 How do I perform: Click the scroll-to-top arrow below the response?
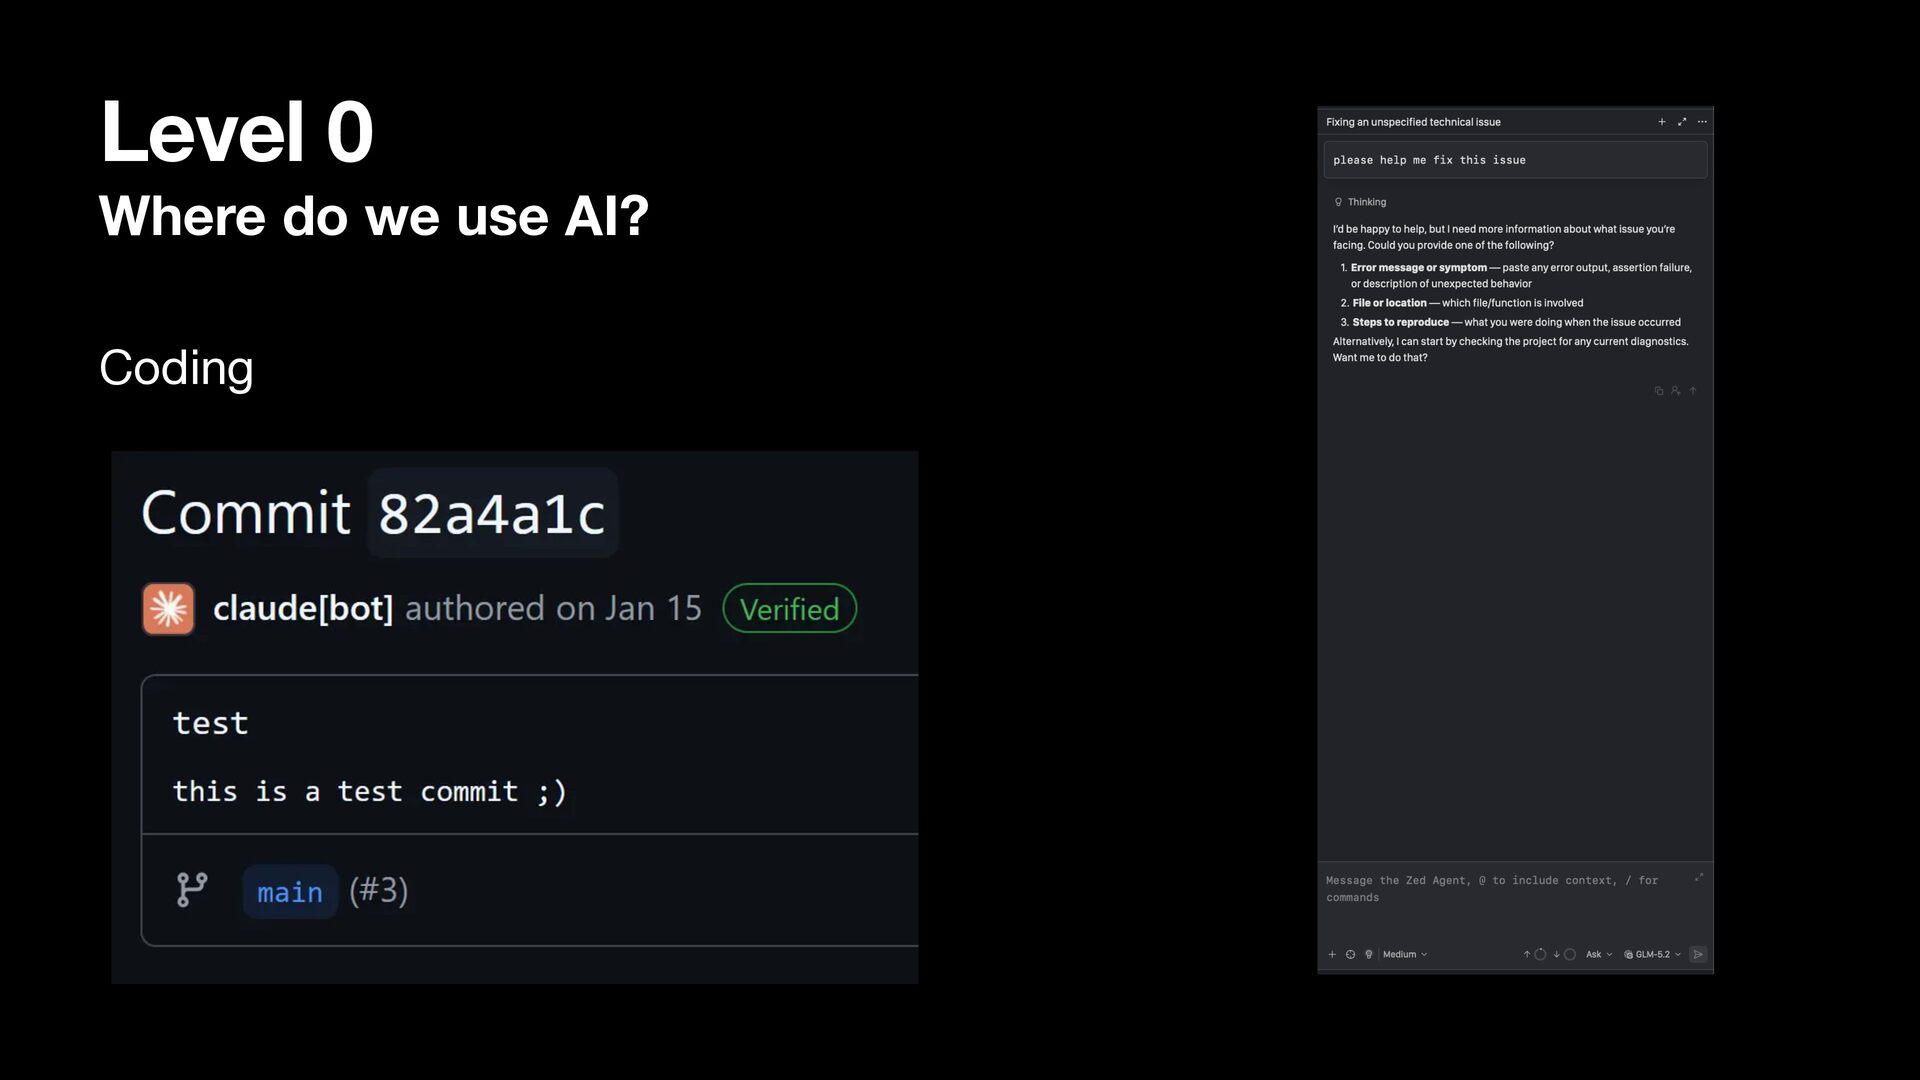tap(1693, 391)
